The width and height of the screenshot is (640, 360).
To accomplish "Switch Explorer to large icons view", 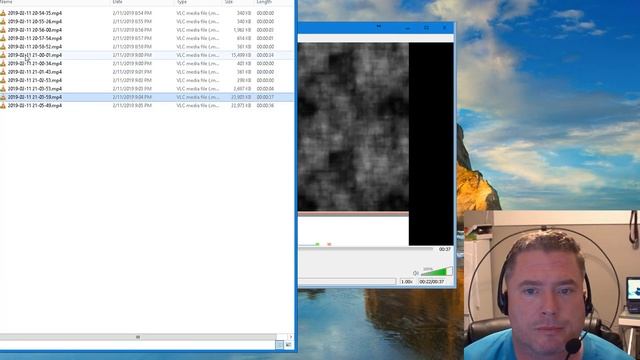I will (289, 345).
